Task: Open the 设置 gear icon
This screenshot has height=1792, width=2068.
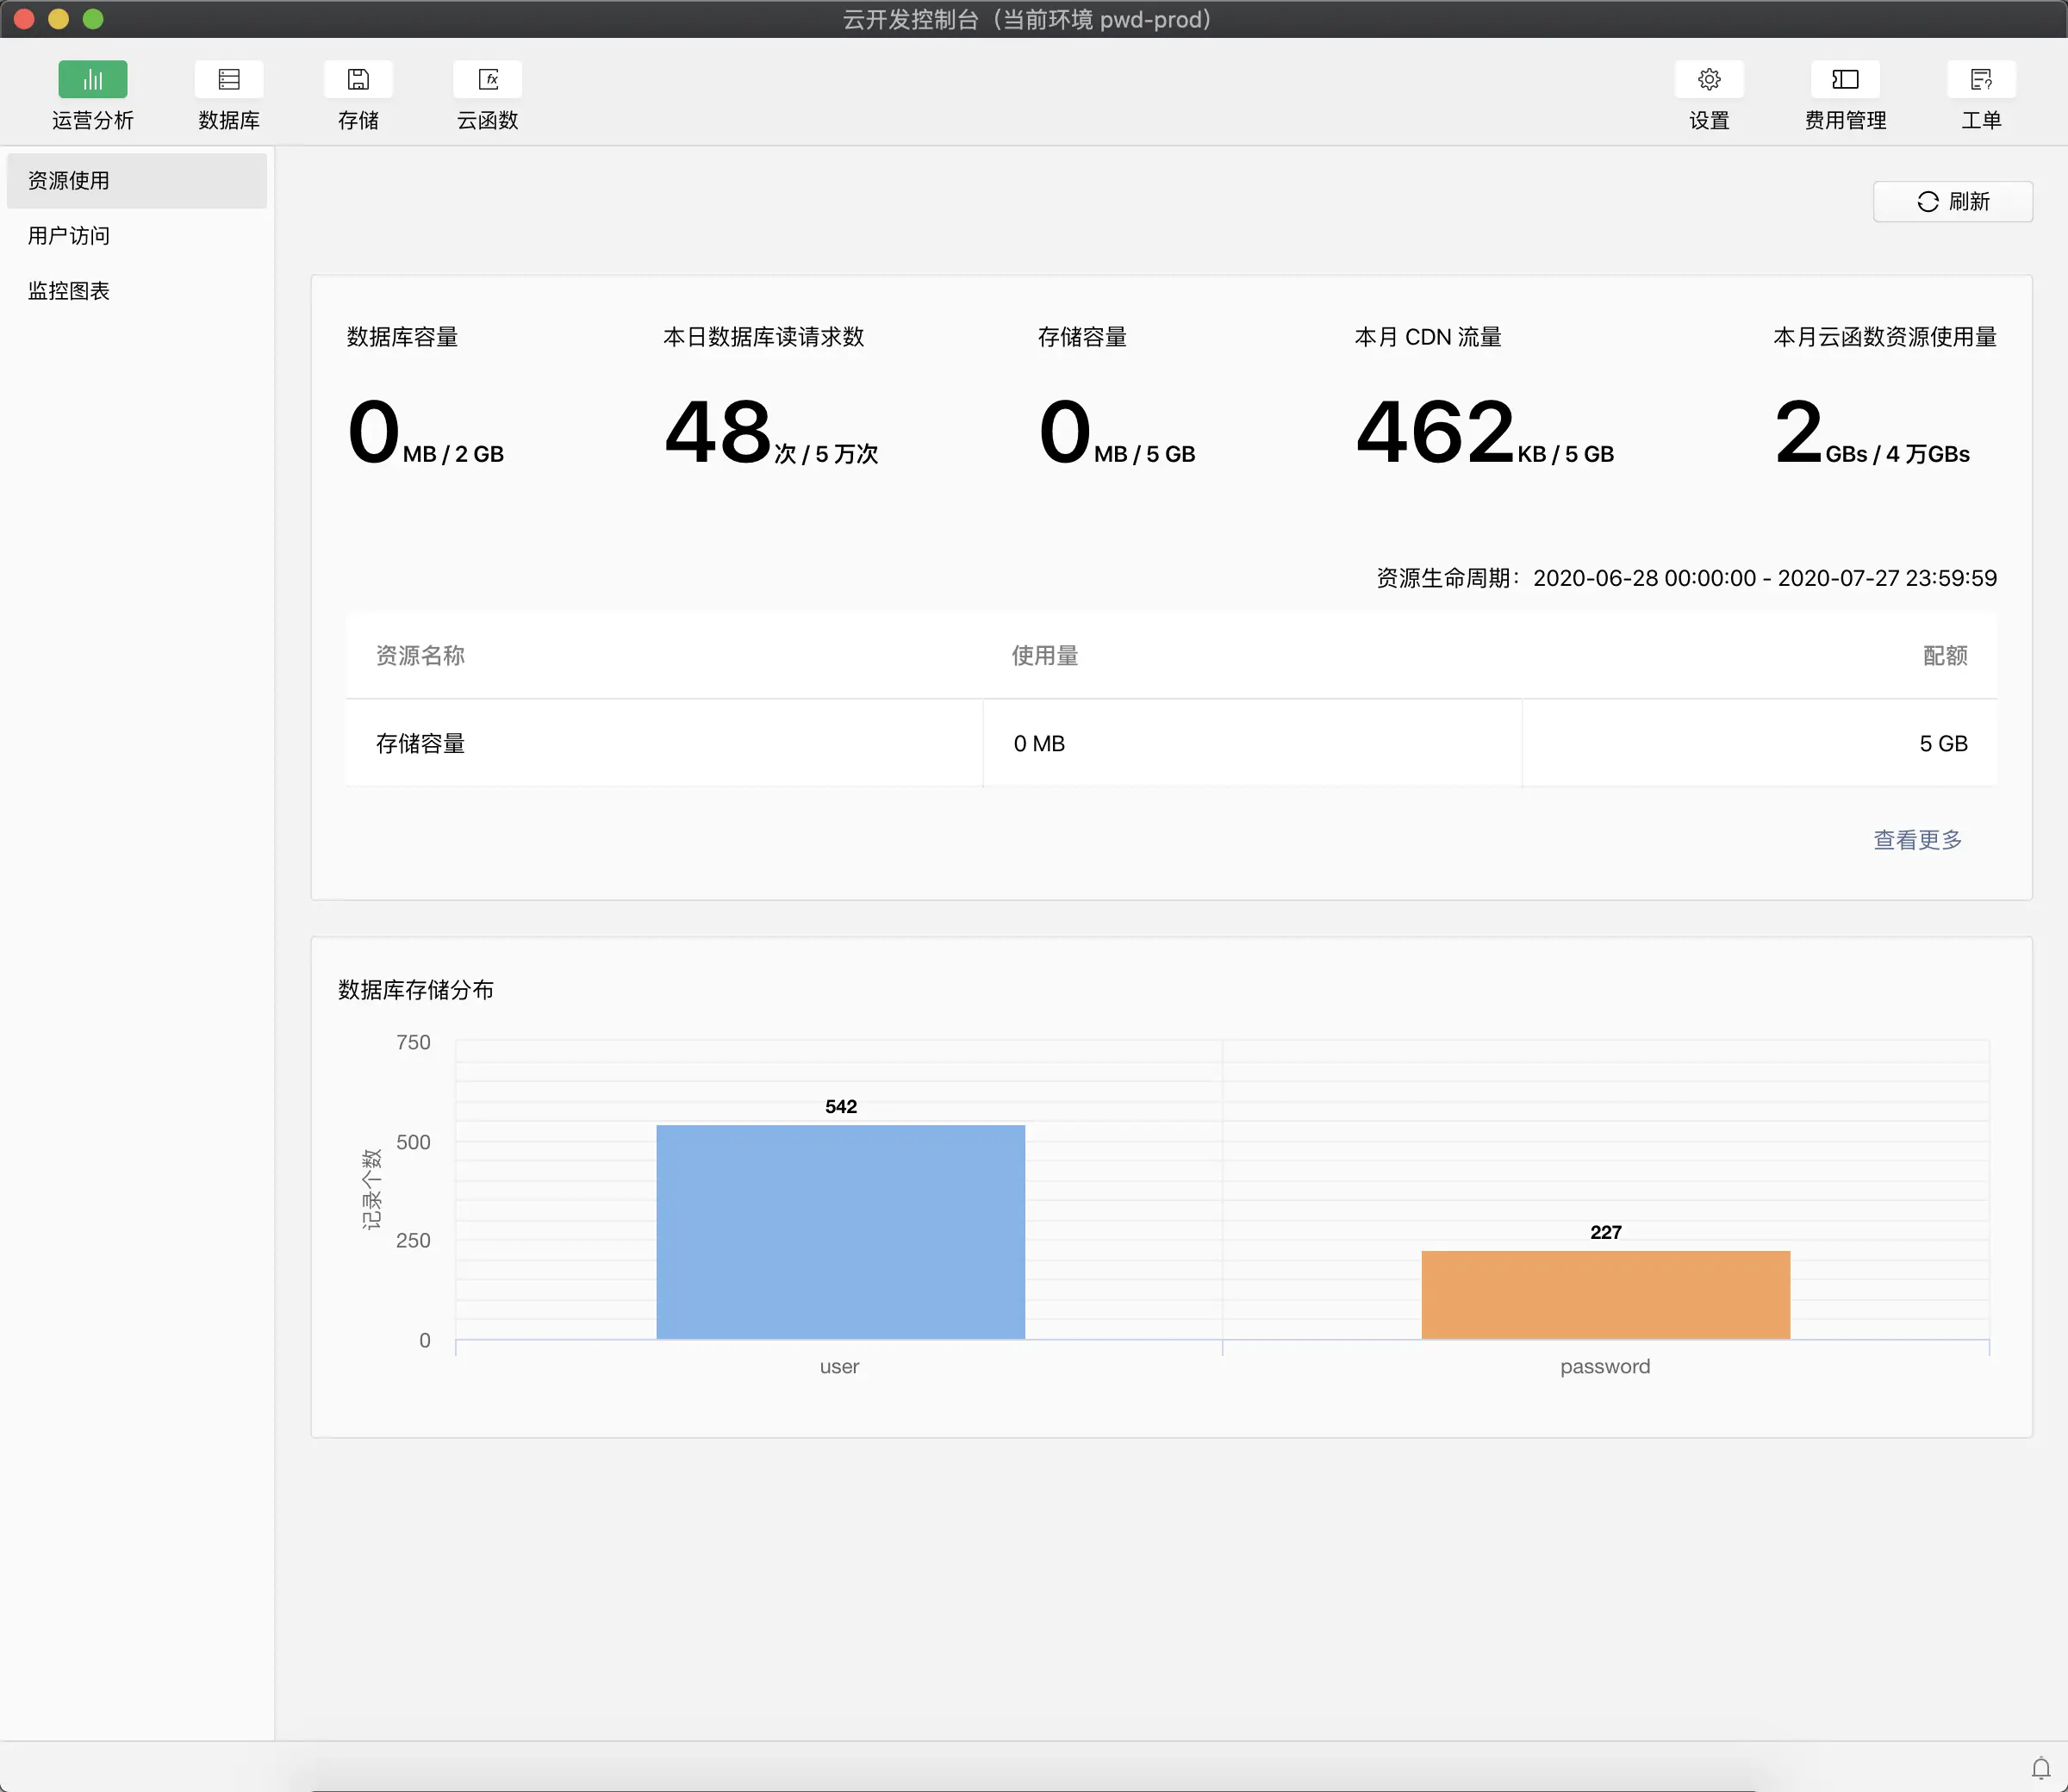Action: point(1709,80)
